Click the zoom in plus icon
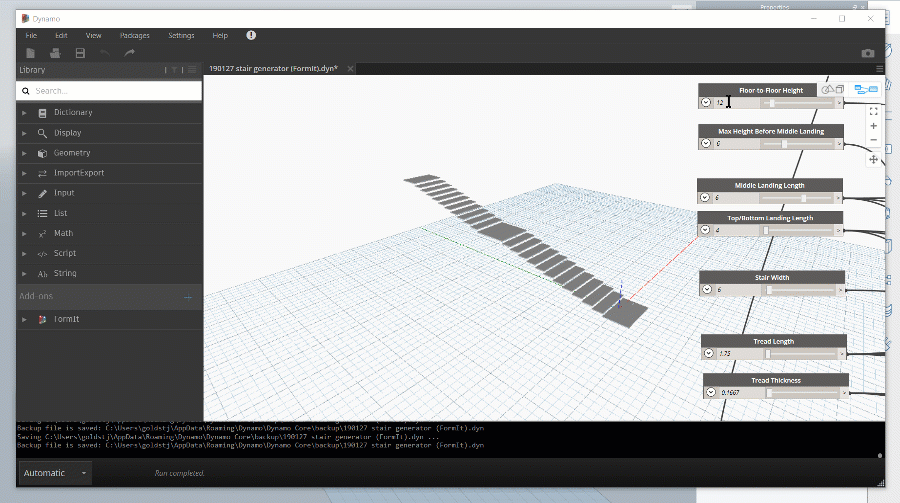The width and height of the screenshot is (900, 503). click(874, 126)
